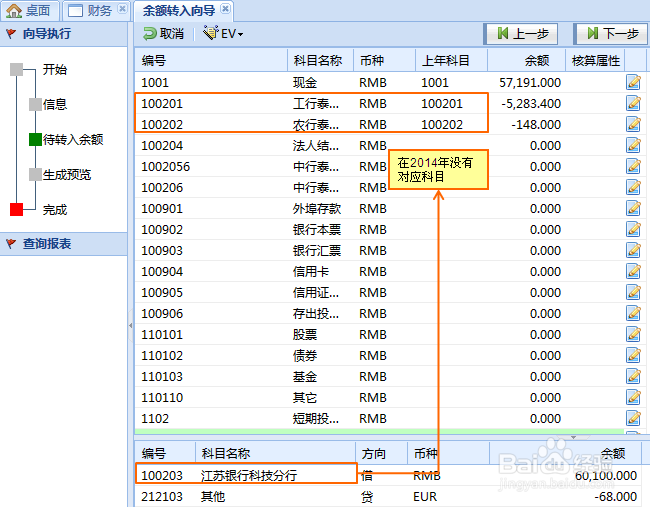Select wizard step 生成预览
650x507 pixels.
click(67, 175)
